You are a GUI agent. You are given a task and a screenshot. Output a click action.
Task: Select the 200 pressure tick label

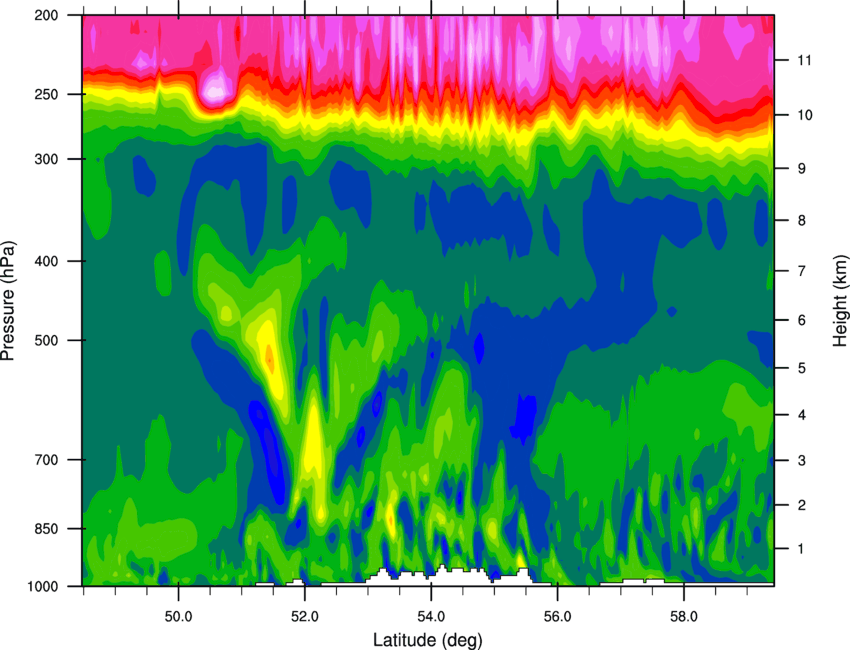[x=46, y=15]
